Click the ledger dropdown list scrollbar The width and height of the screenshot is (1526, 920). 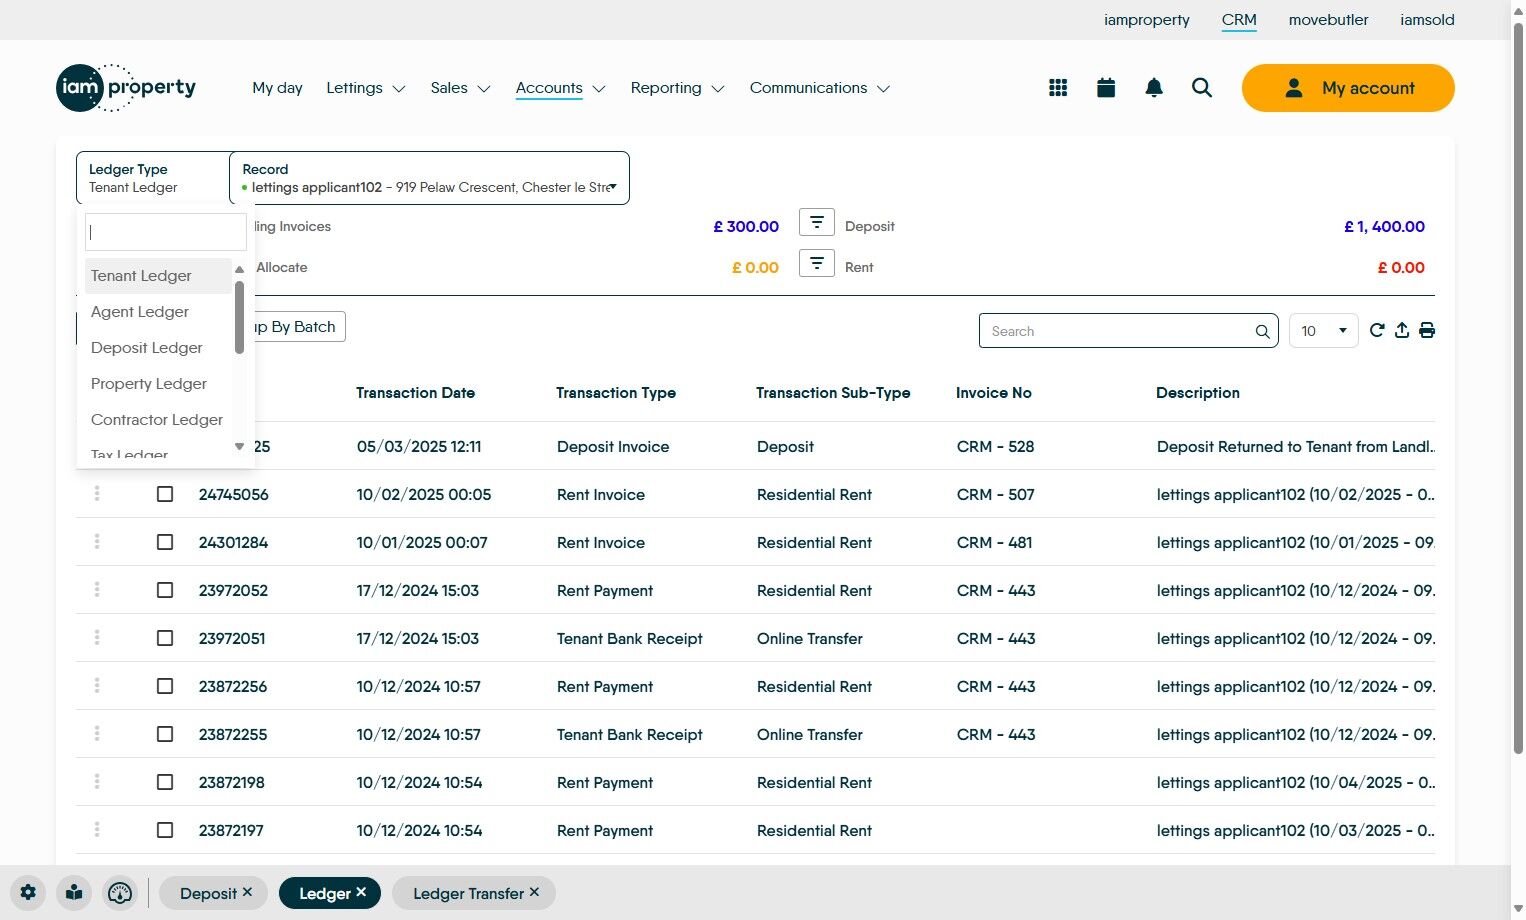[x=239, y=317]
